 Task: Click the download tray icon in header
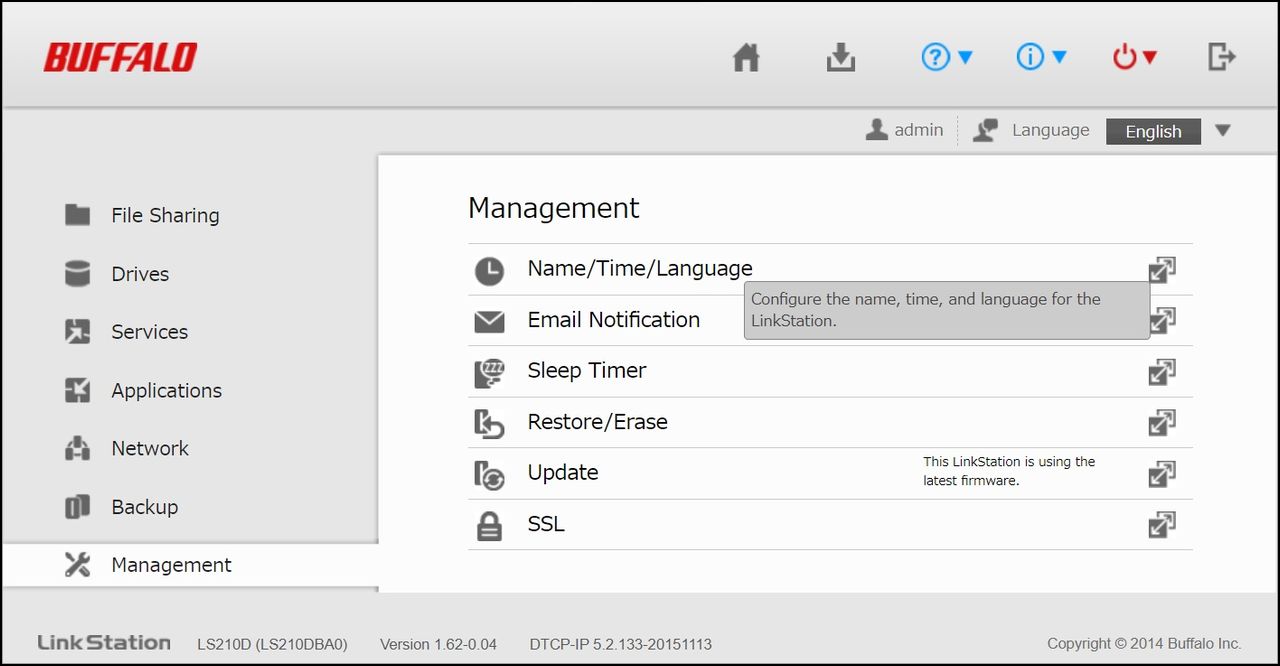click(841, 58)
